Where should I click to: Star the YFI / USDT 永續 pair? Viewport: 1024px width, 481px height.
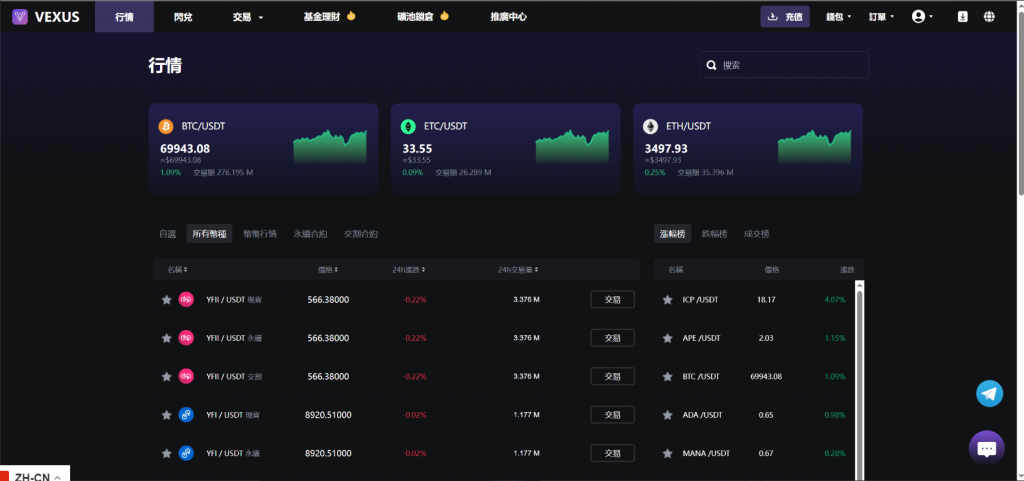167,453
